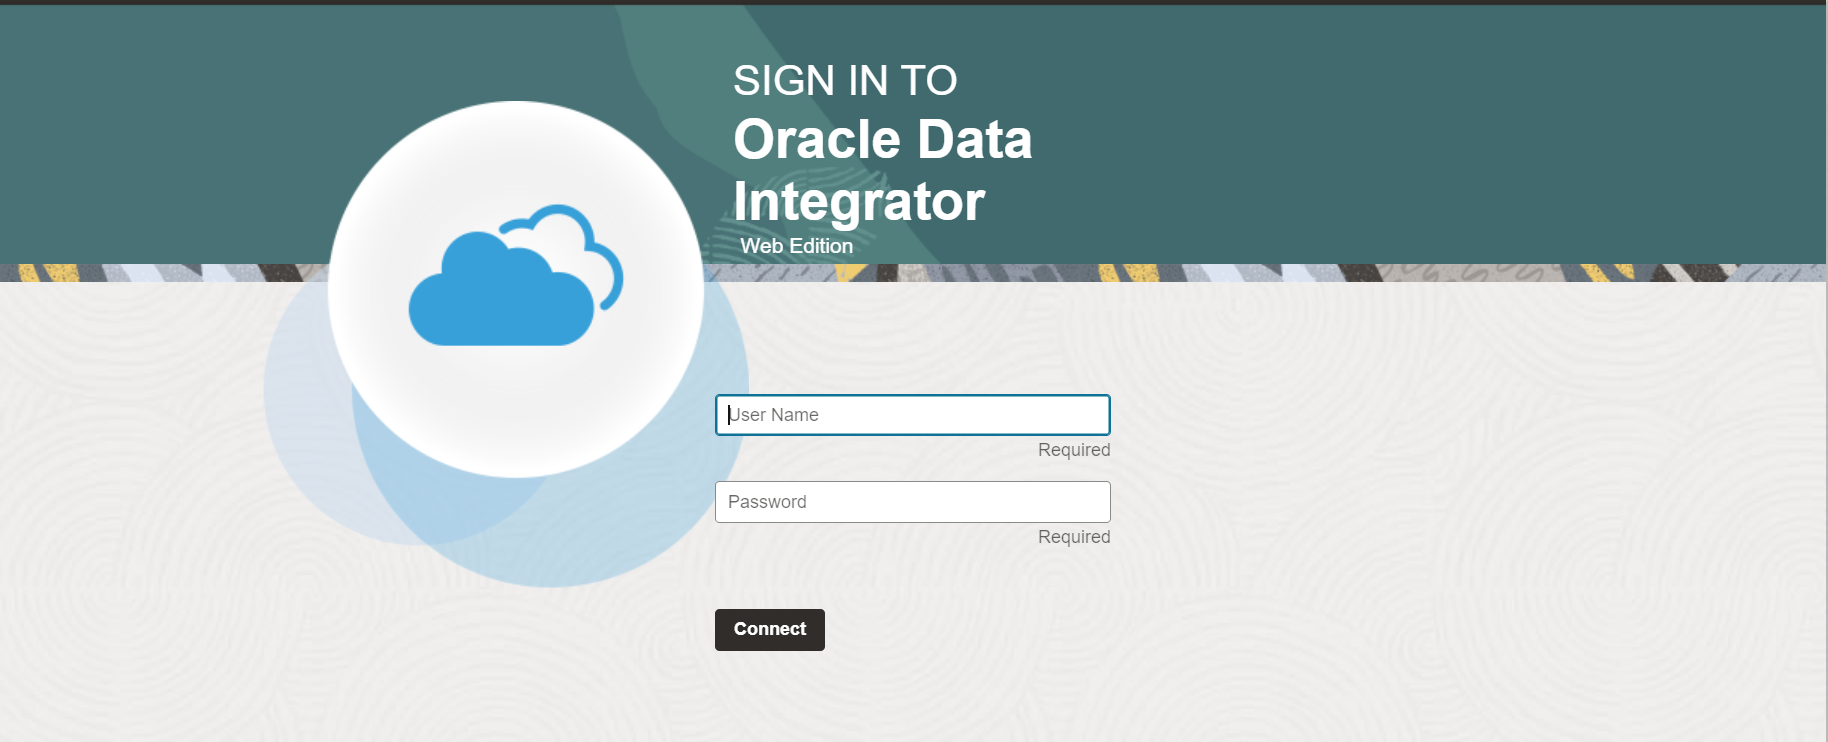The height and width of the screenshot is (742, 1828).
Task: Select the Password input field
Action: 912,502
